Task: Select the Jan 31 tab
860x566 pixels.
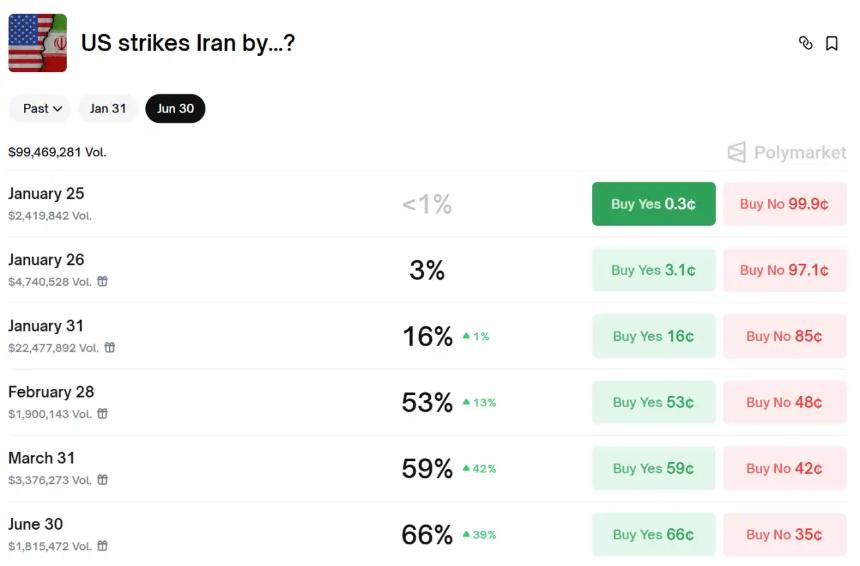Action: pos(108,108)
